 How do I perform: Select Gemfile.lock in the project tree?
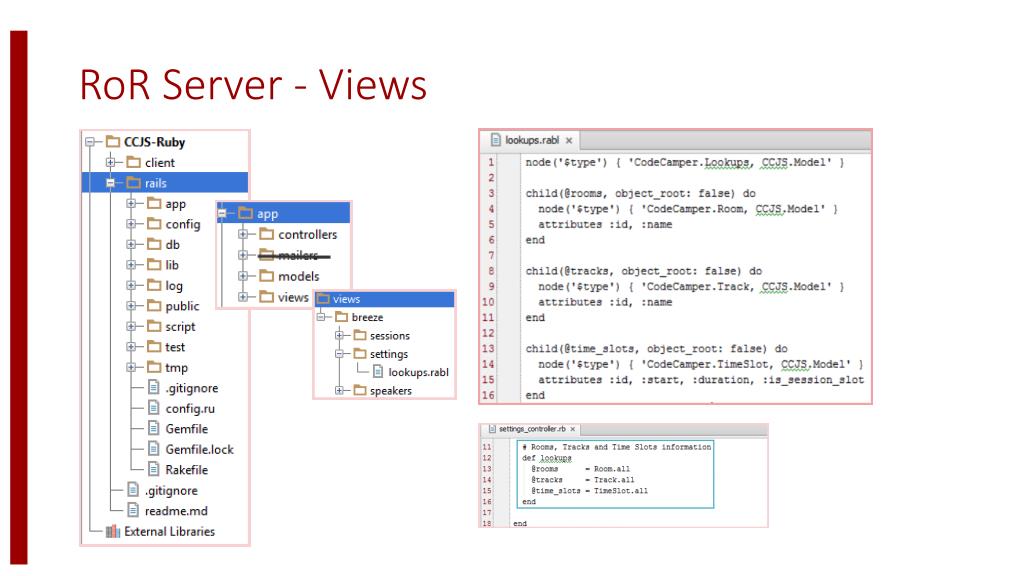[x=199, y=449]
